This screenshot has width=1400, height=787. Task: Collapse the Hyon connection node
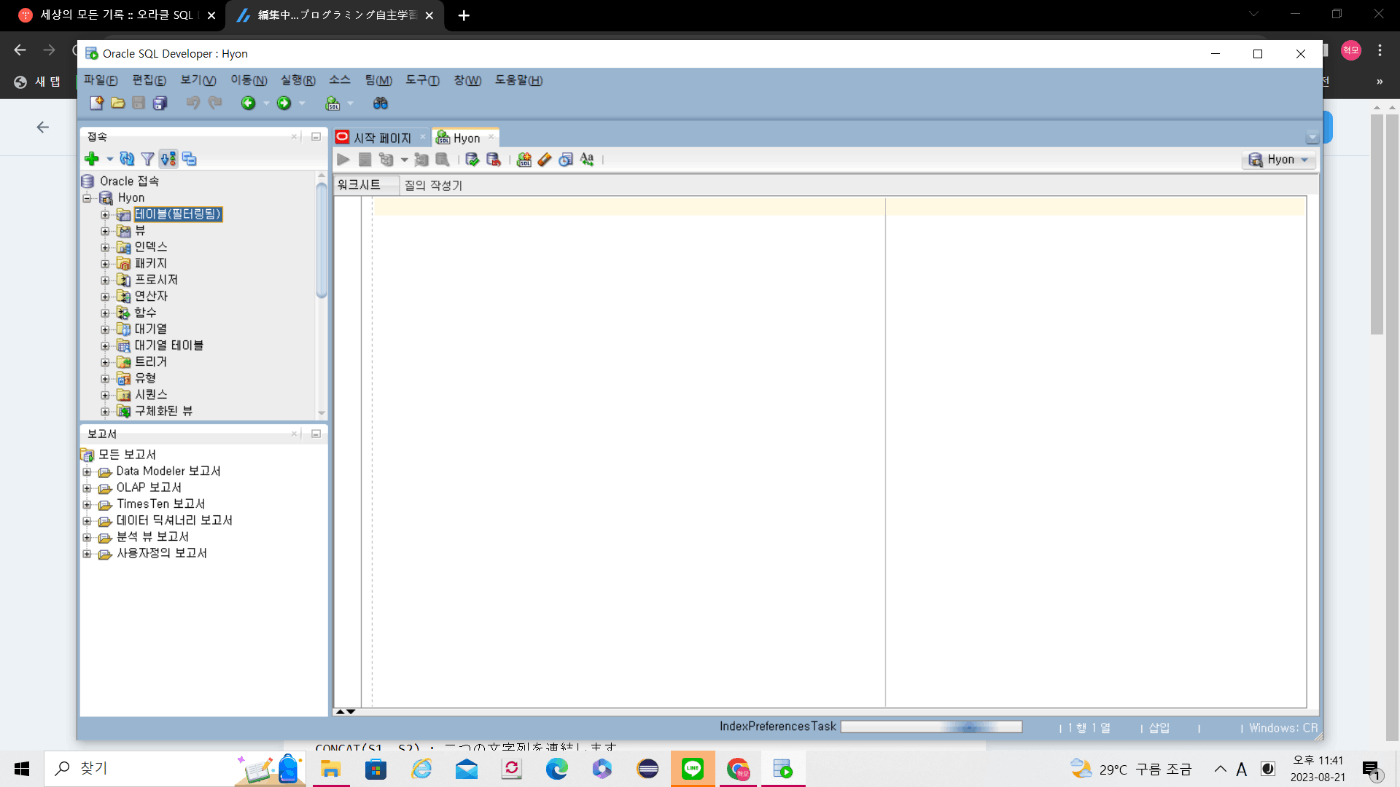click(x=87, y=198)
